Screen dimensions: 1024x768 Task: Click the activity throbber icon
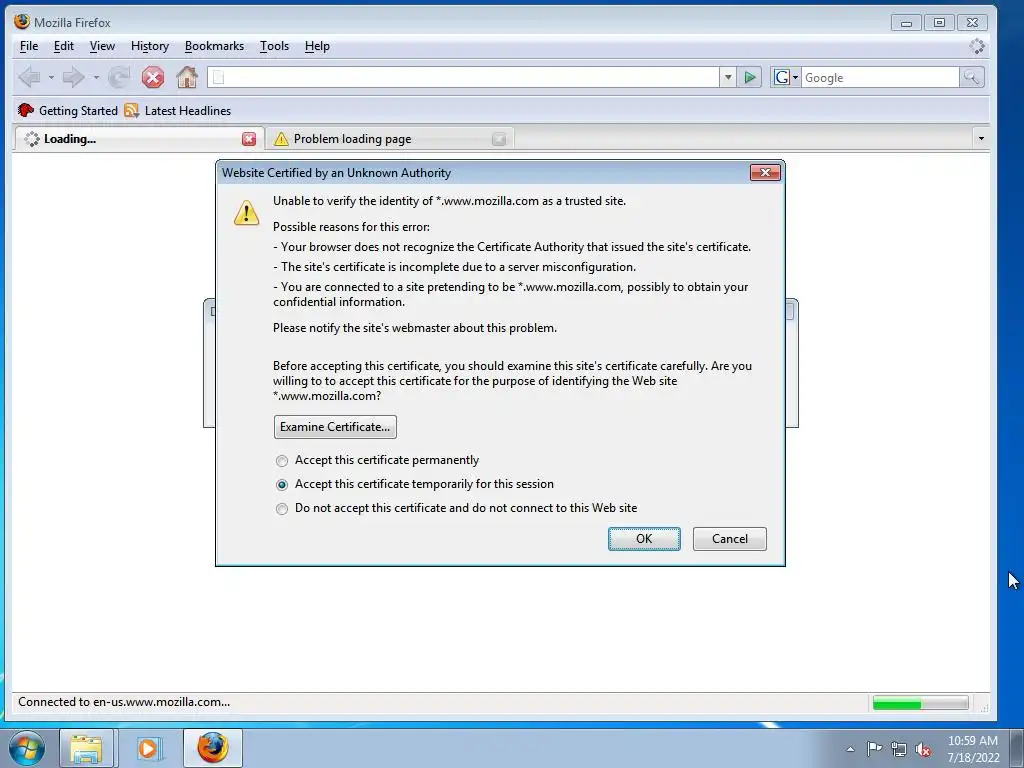pyautogui.click(x=977, y=46)
